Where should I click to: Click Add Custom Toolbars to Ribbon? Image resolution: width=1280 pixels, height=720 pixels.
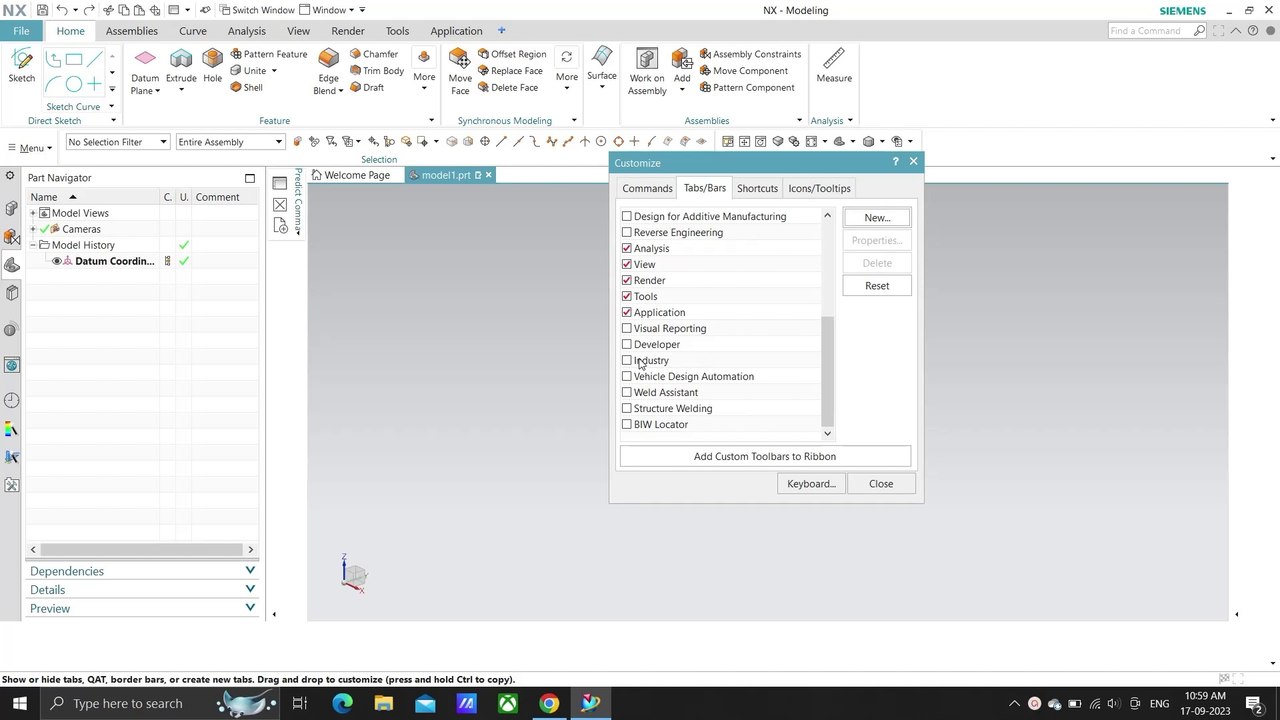pos(765,456)
